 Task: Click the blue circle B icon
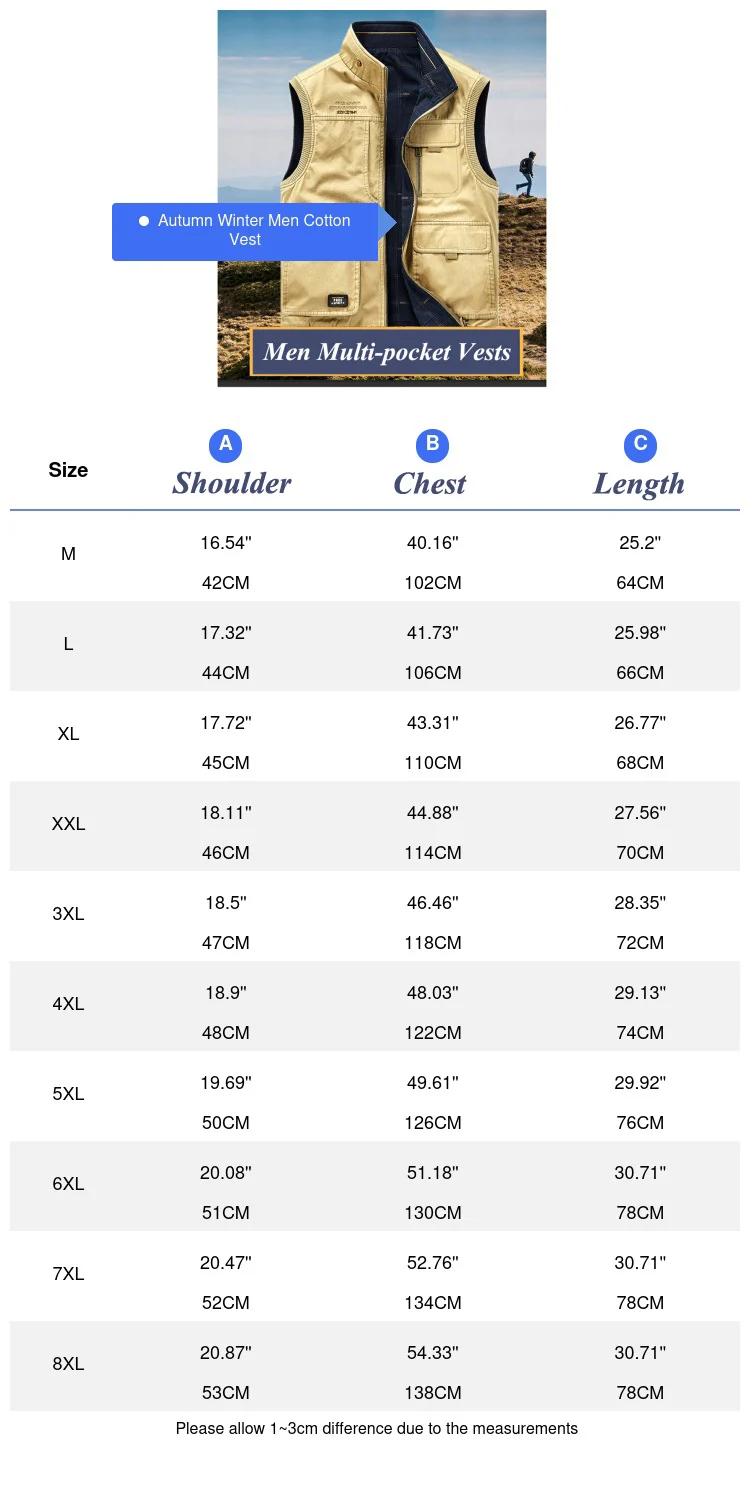pyautogui.click(x=432, y=444)
